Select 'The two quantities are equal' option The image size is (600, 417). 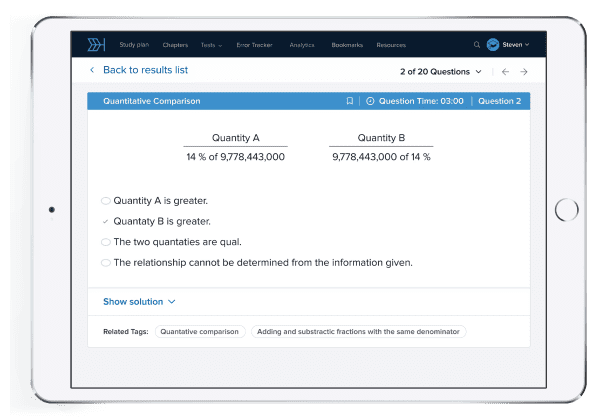[x=106, y=242]
